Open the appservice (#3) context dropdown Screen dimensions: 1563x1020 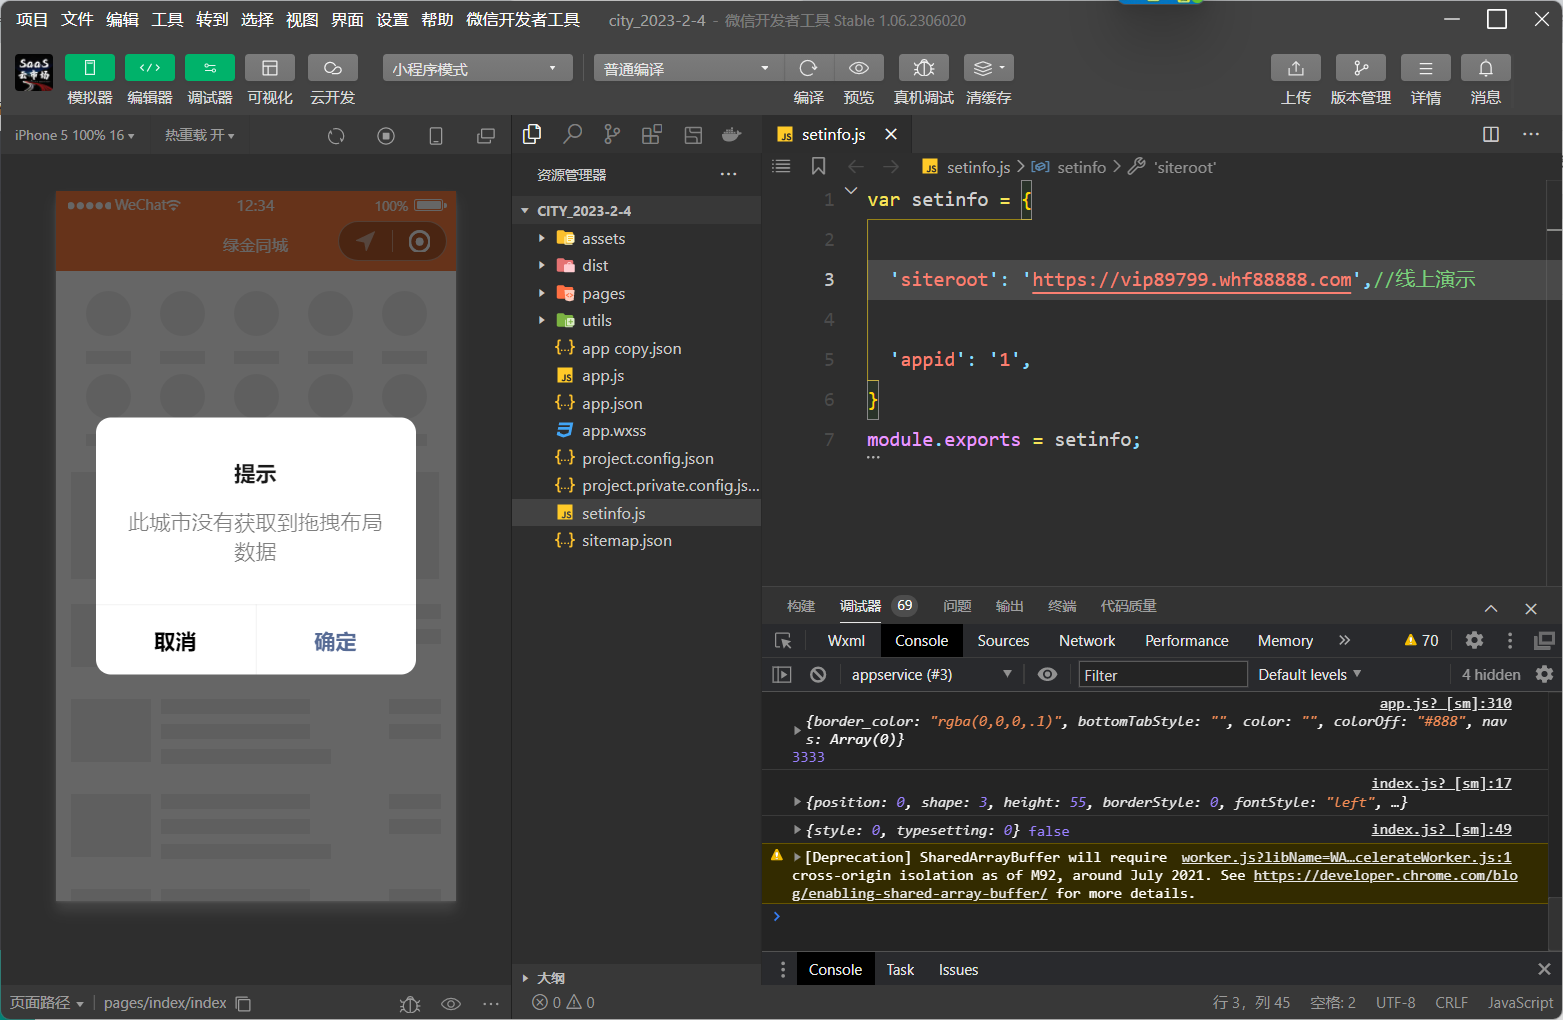(x=932, y=675)
